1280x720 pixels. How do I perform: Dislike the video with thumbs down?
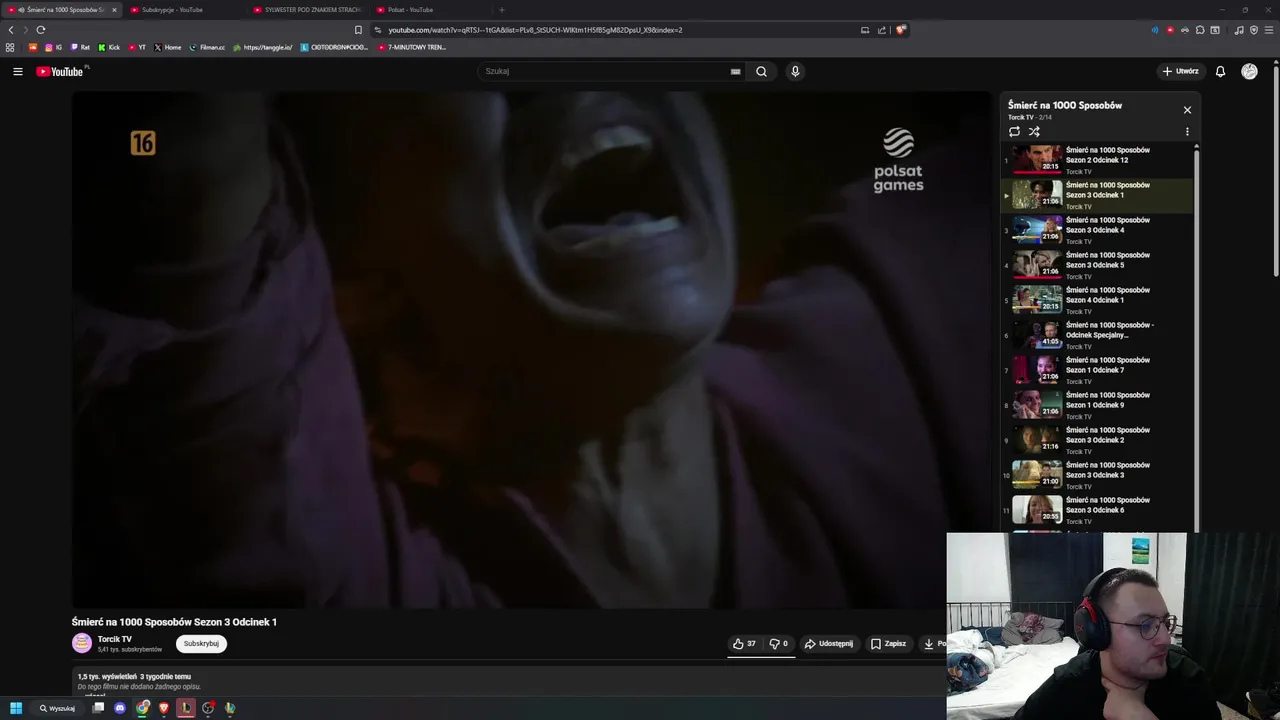(778, 644)
